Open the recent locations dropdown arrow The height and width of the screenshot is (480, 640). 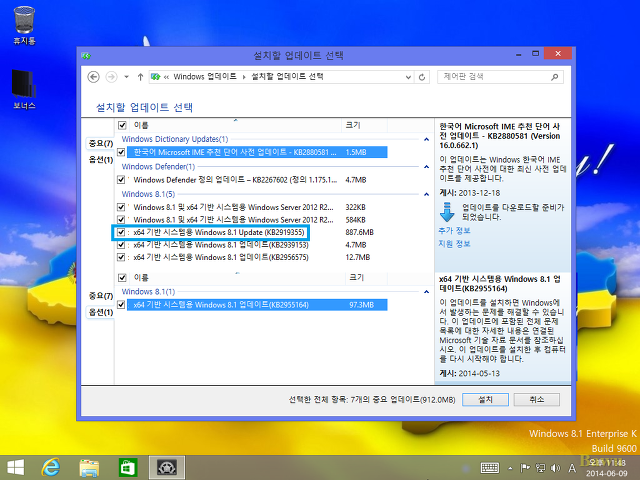(x=127, y=77)
